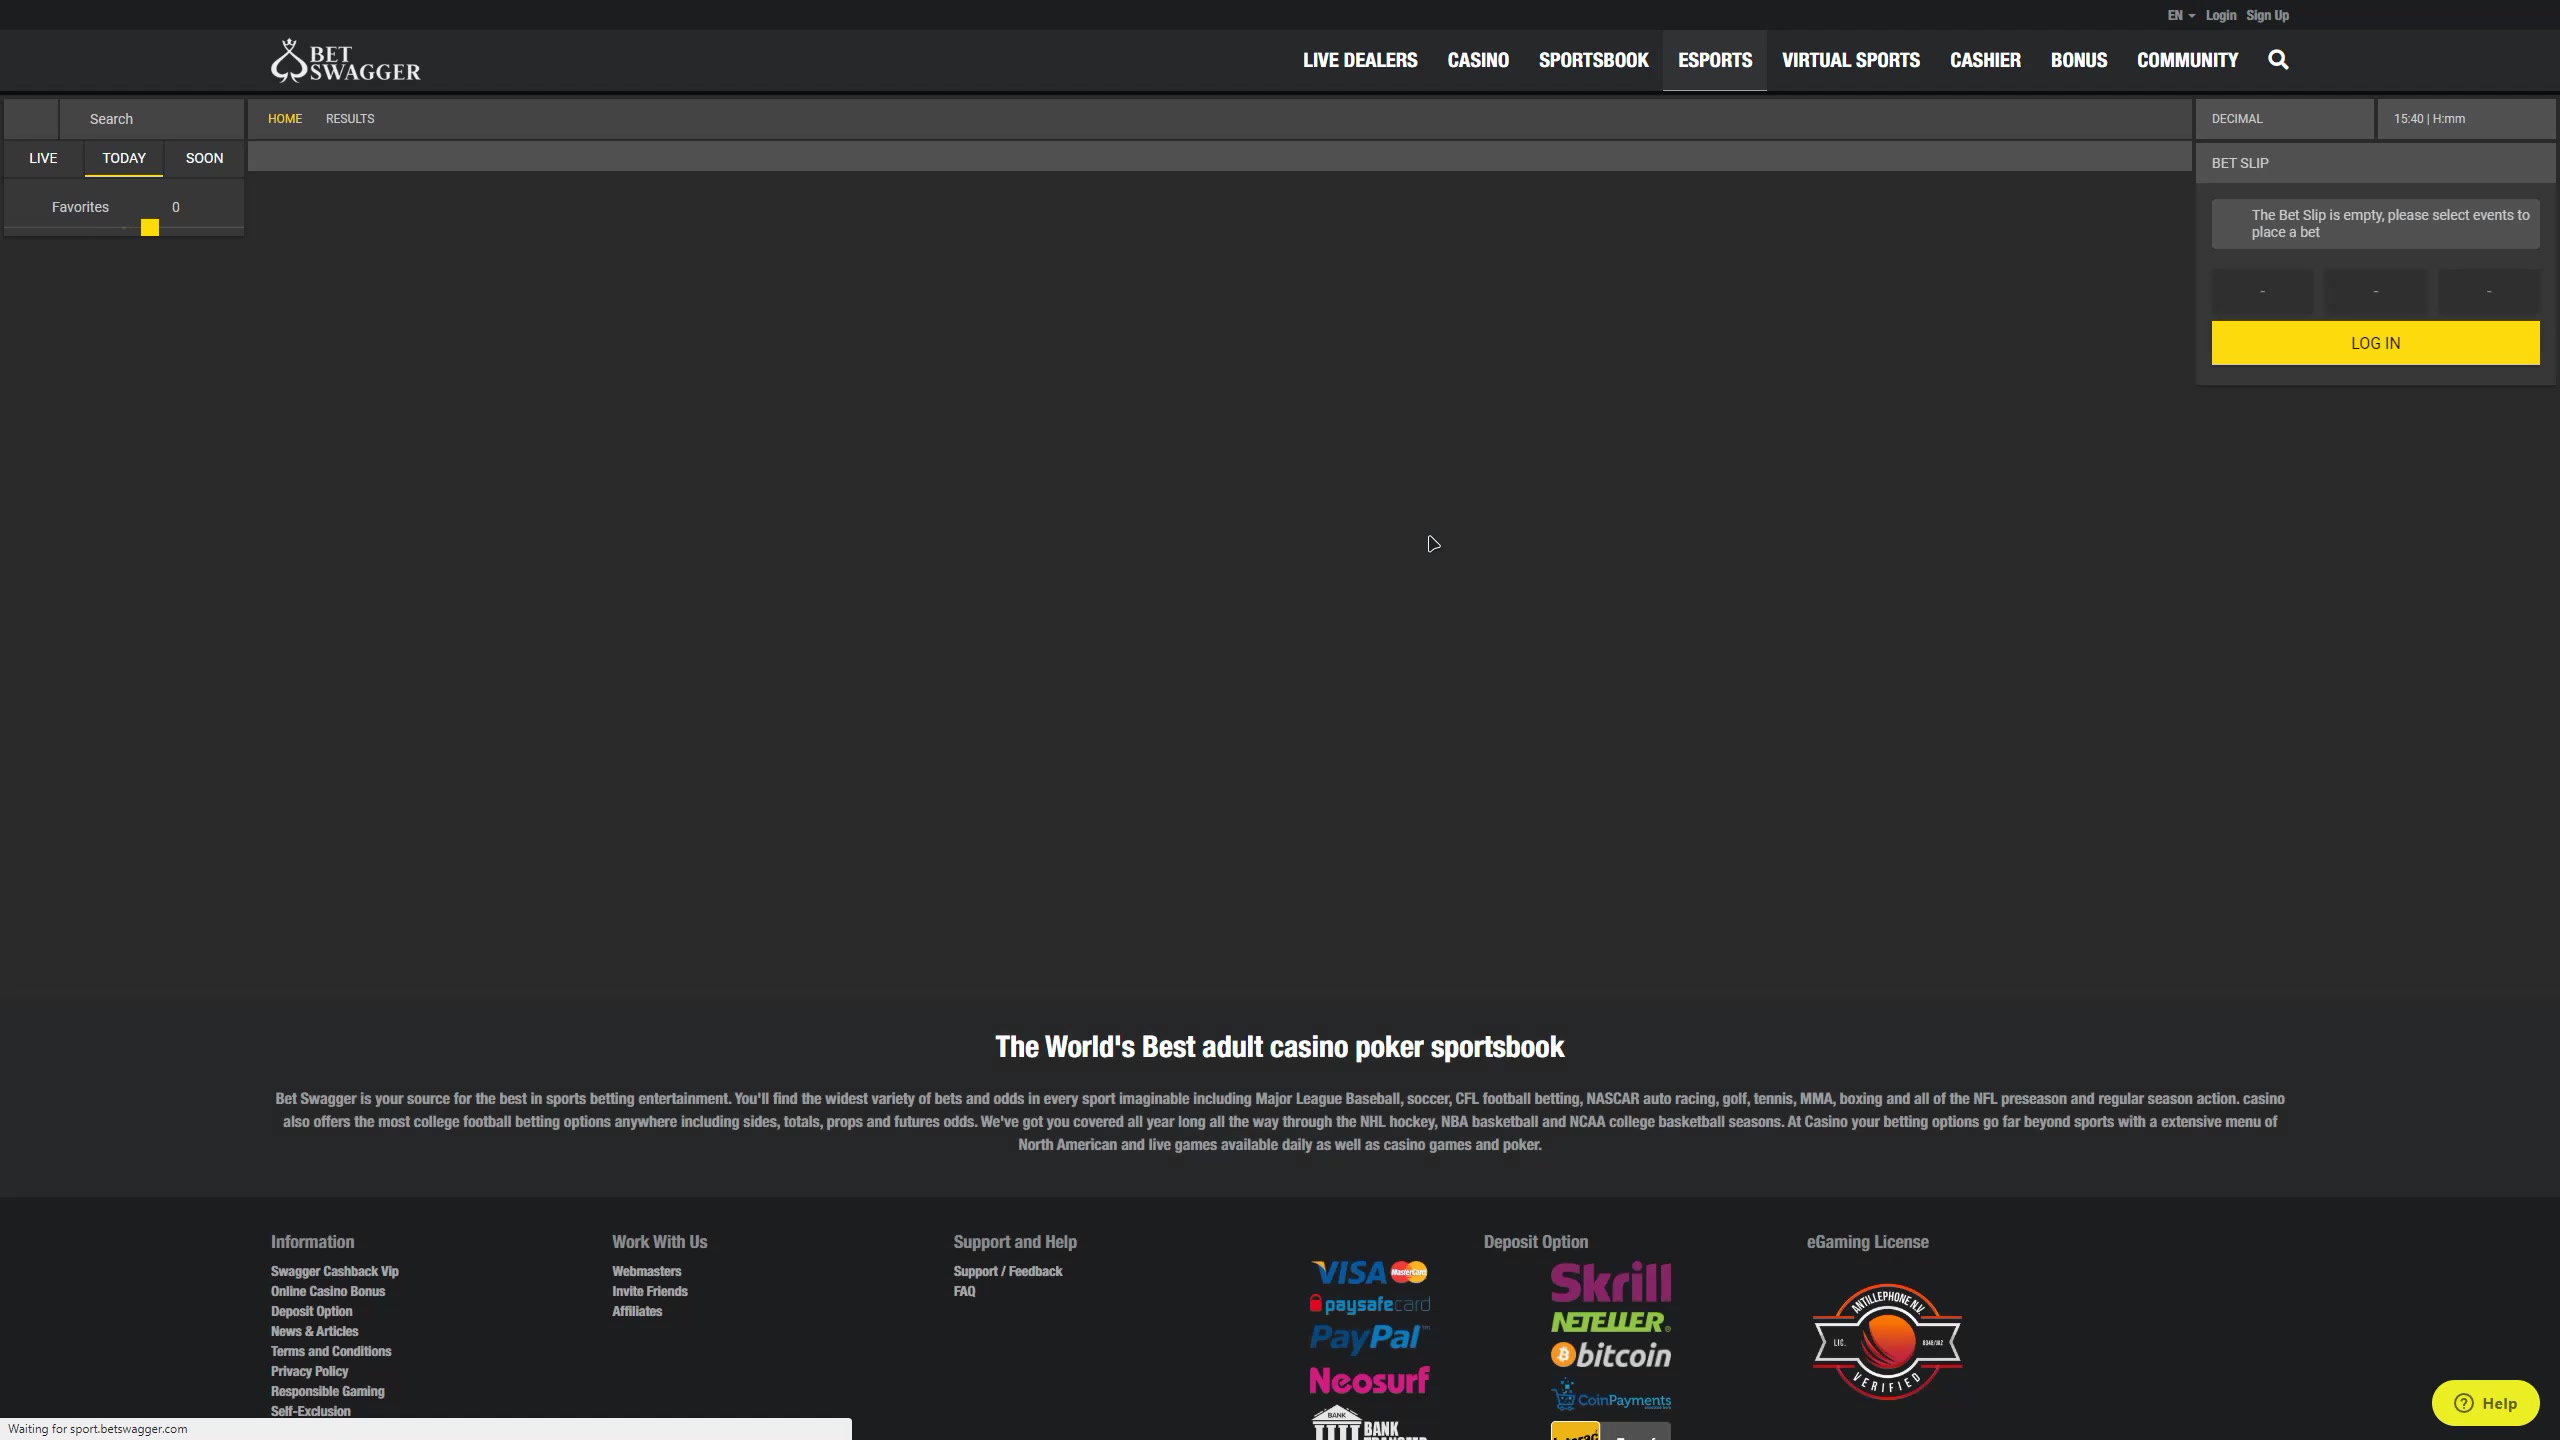Click the sidebar Search input field

[x=150, y=119]
